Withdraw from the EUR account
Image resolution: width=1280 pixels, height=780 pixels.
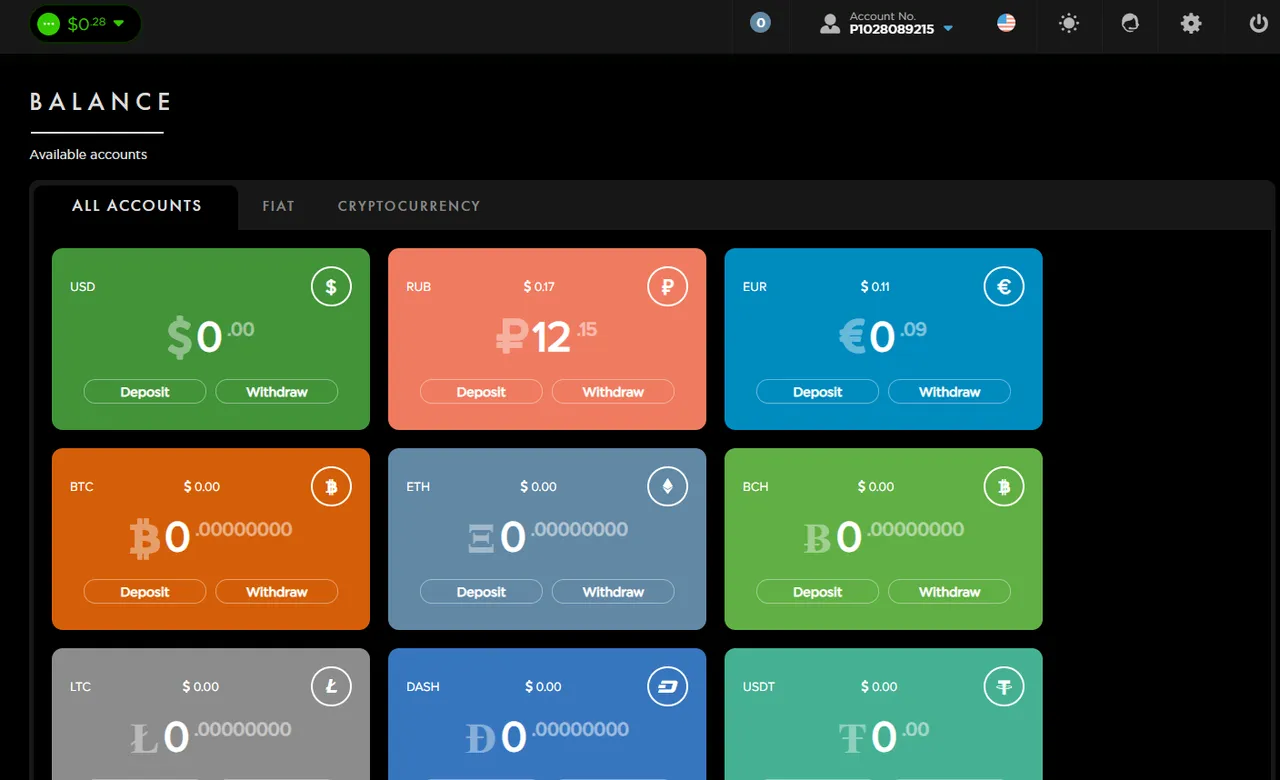coord(950,392)
